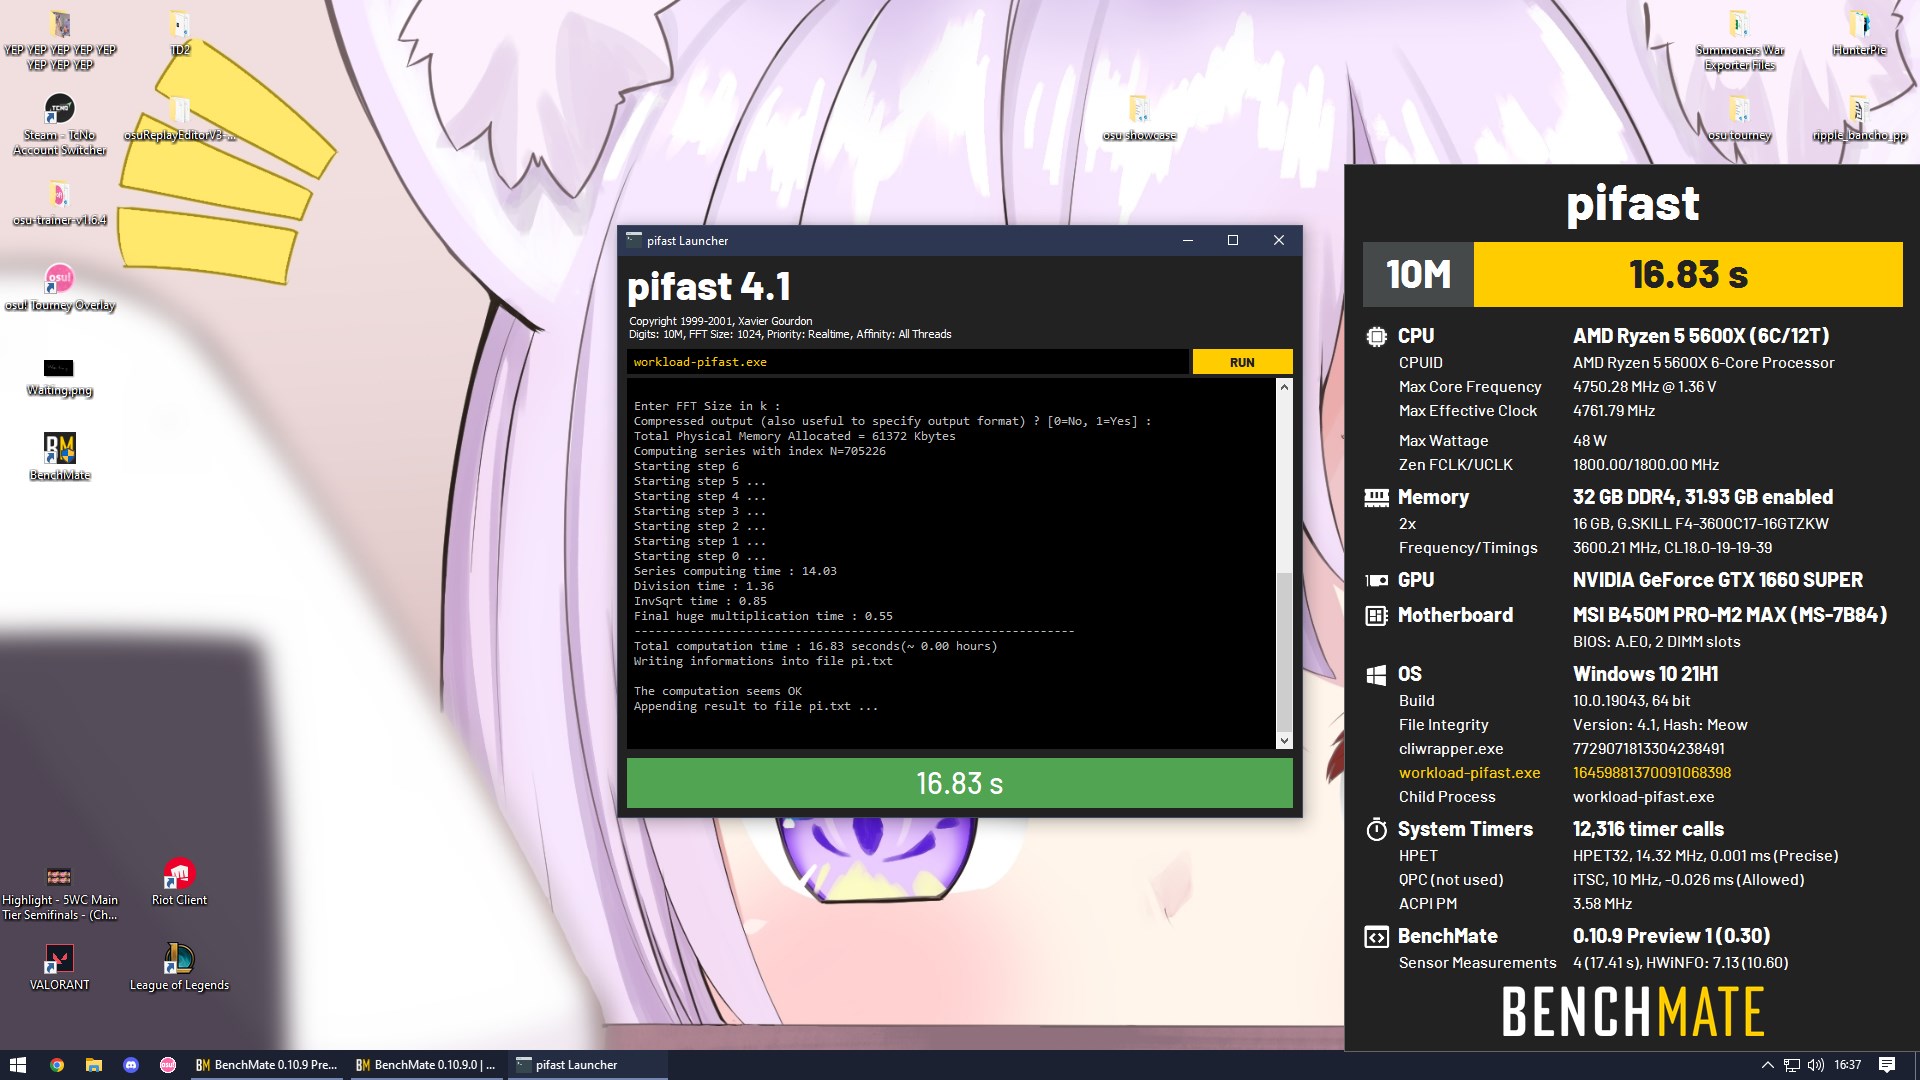Open the volume tray icon
Viewport: 1920px width, 1080px height.
coord(1816,1065)
